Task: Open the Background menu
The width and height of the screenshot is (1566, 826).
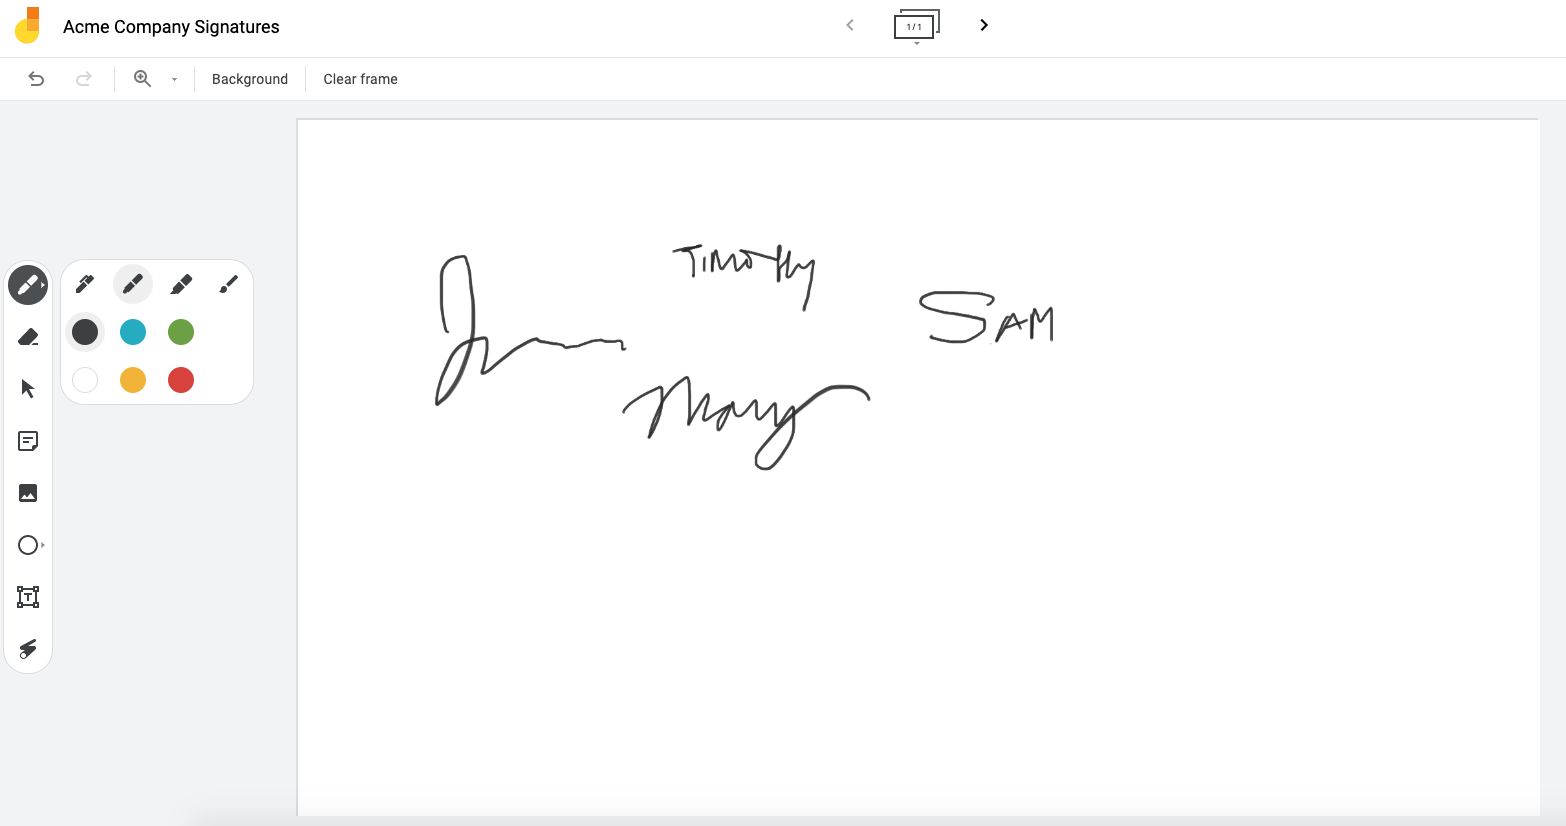Action: pyautogui.click(x=250, y=79)
